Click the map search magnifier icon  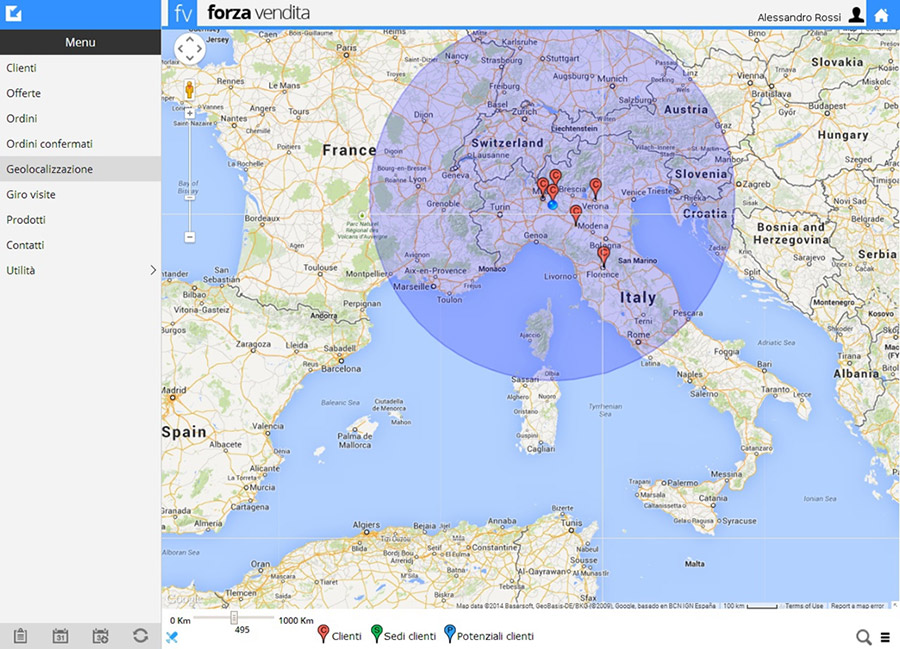coord(864,637)
